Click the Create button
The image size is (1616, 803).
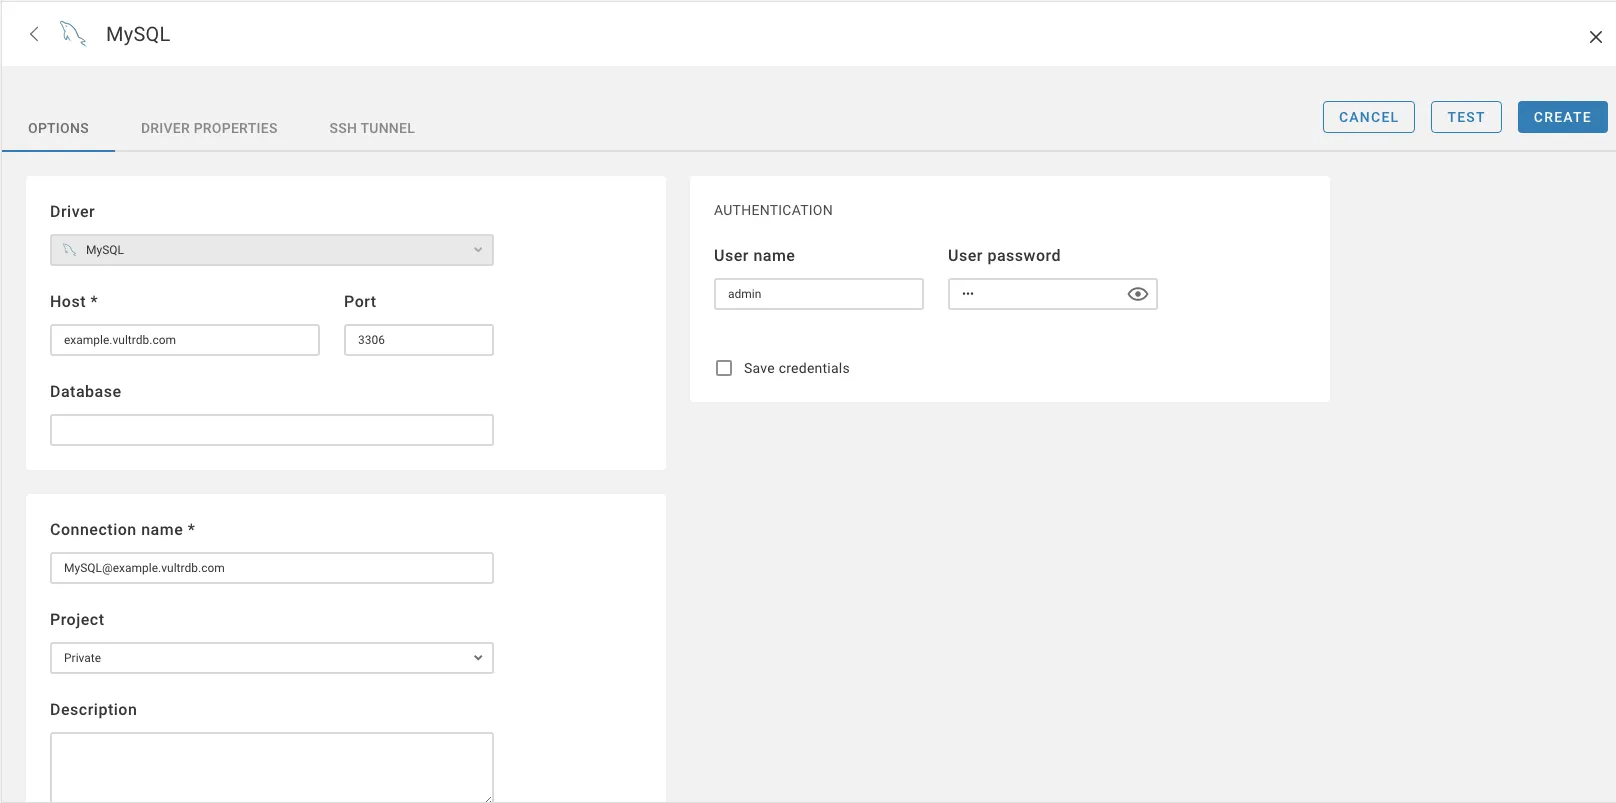coord(1562,117)
